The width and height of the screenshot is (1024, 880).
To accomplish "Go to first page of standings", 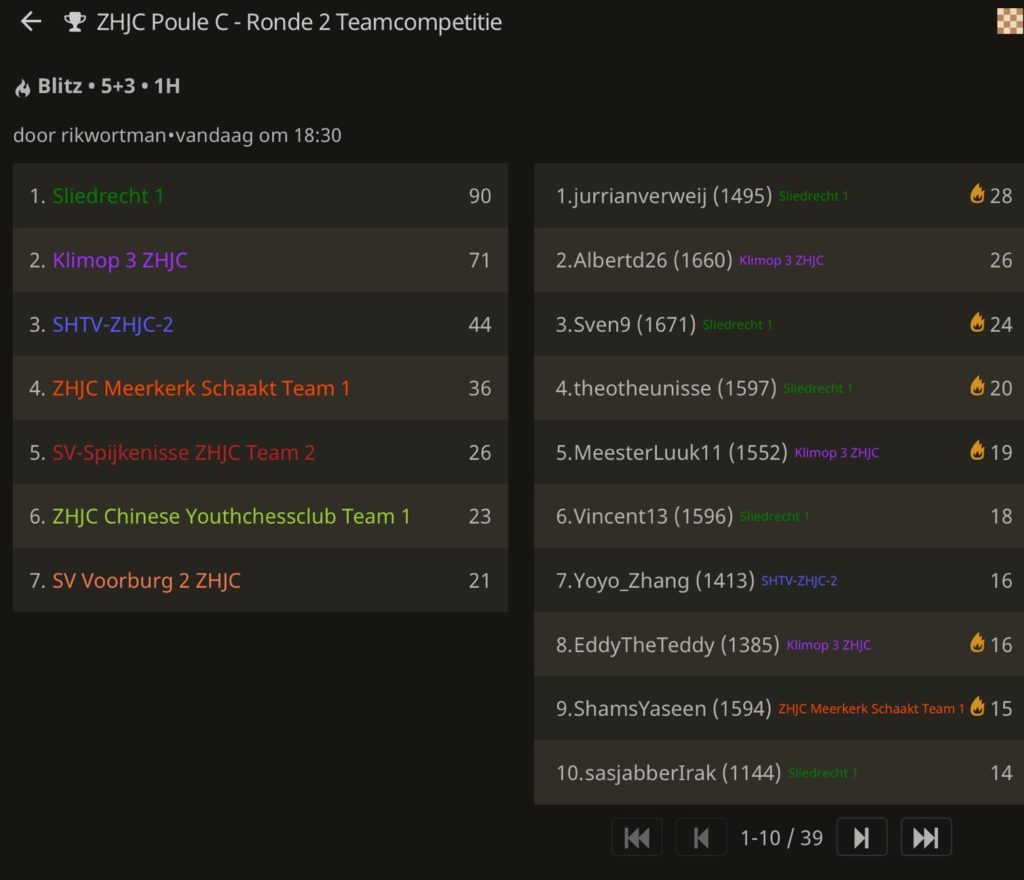I will pos(637,837).
